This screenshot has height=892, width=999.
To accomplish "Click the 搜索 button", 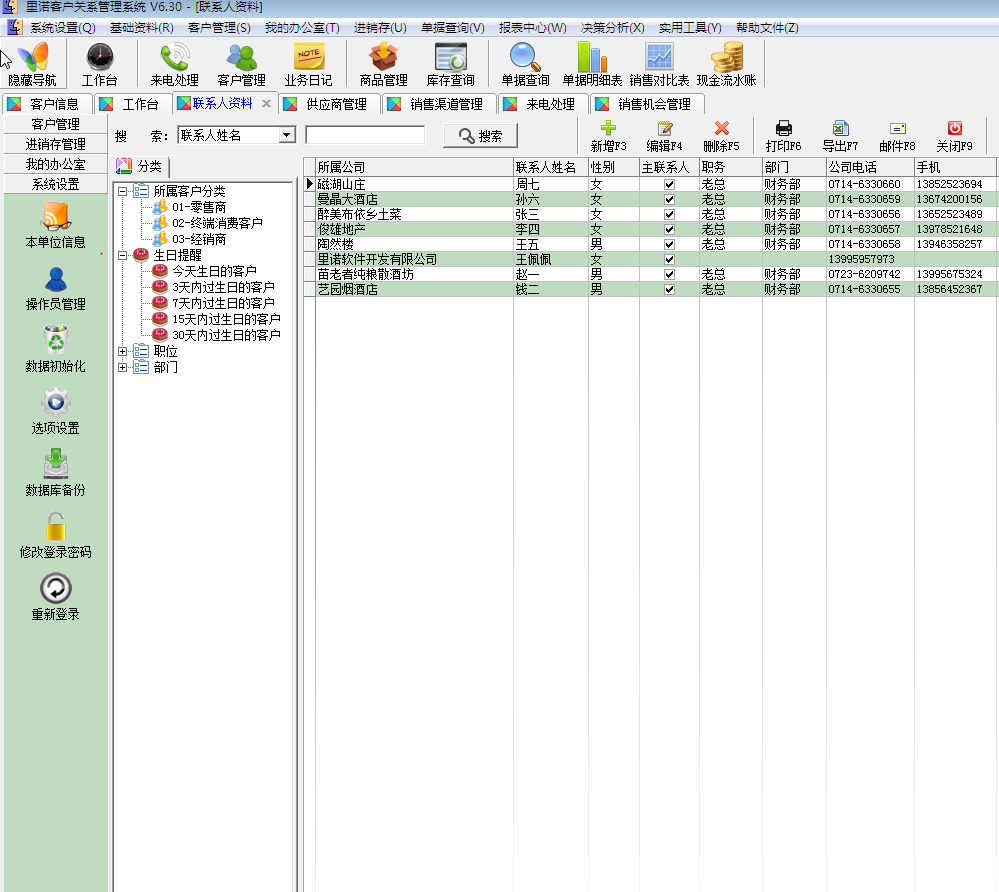I will (x=480, y=136).
